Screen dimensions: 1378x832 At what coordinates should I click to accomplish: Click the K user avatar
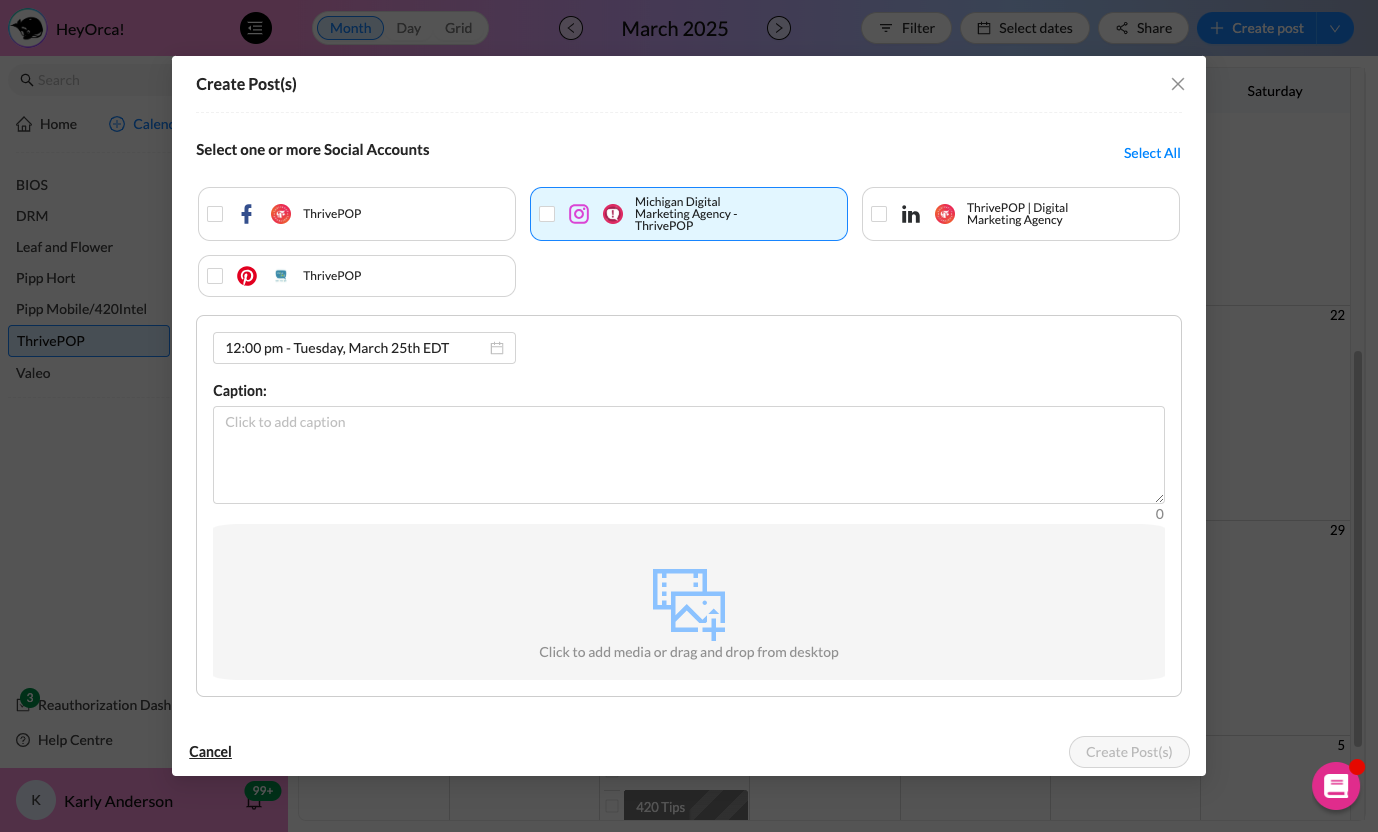tap(36, 801)
